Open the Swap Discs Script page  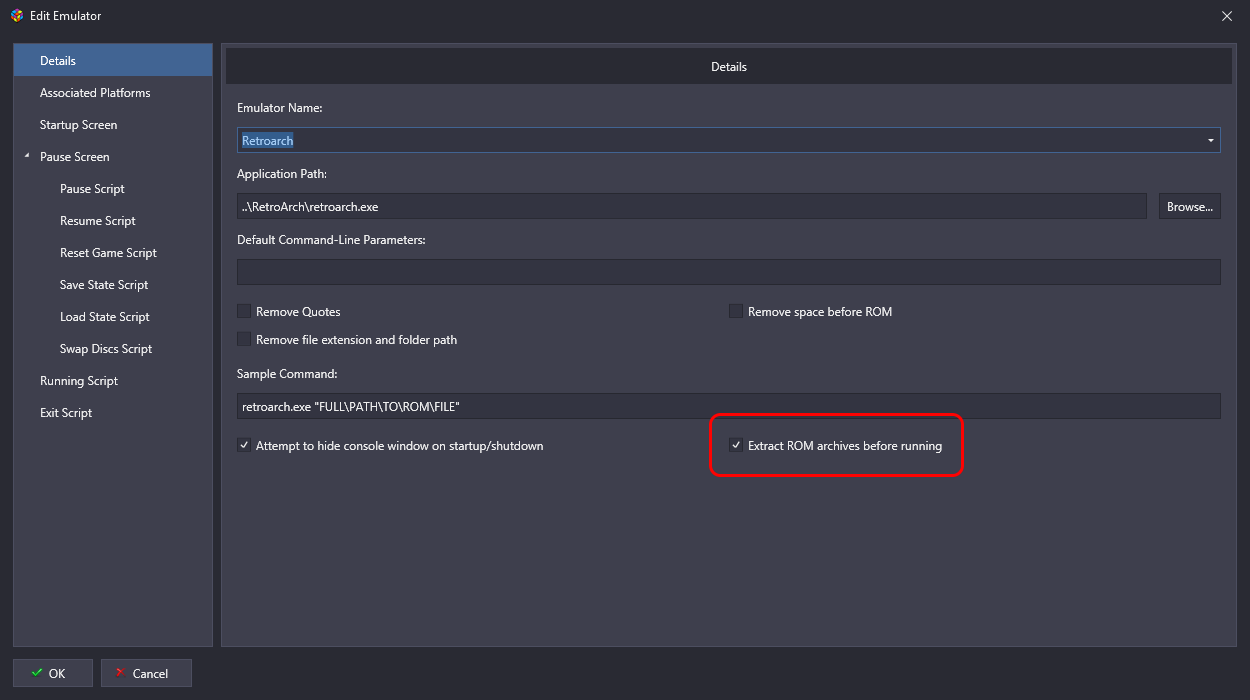[106, 349]
